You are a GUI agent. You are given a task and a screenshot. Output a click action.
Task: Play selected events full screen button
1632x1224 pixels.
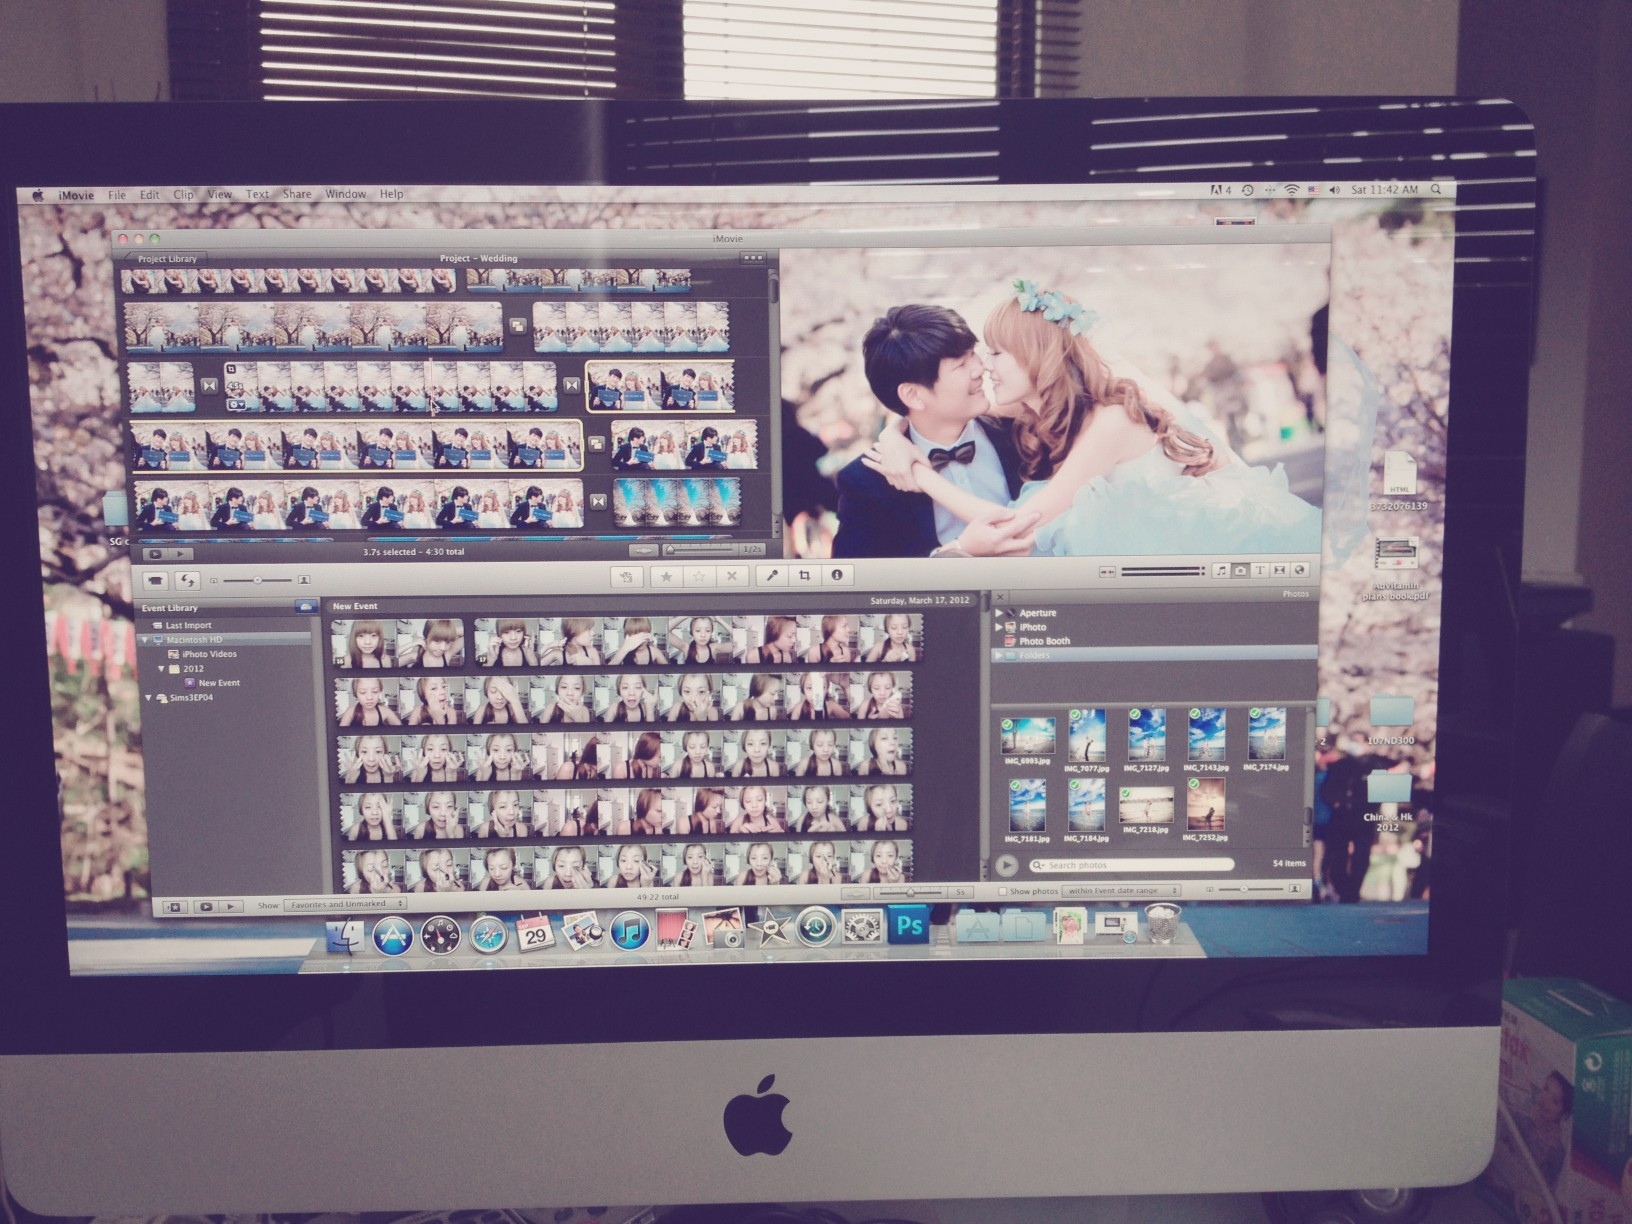pyautogui.click(x=205, y=907)
